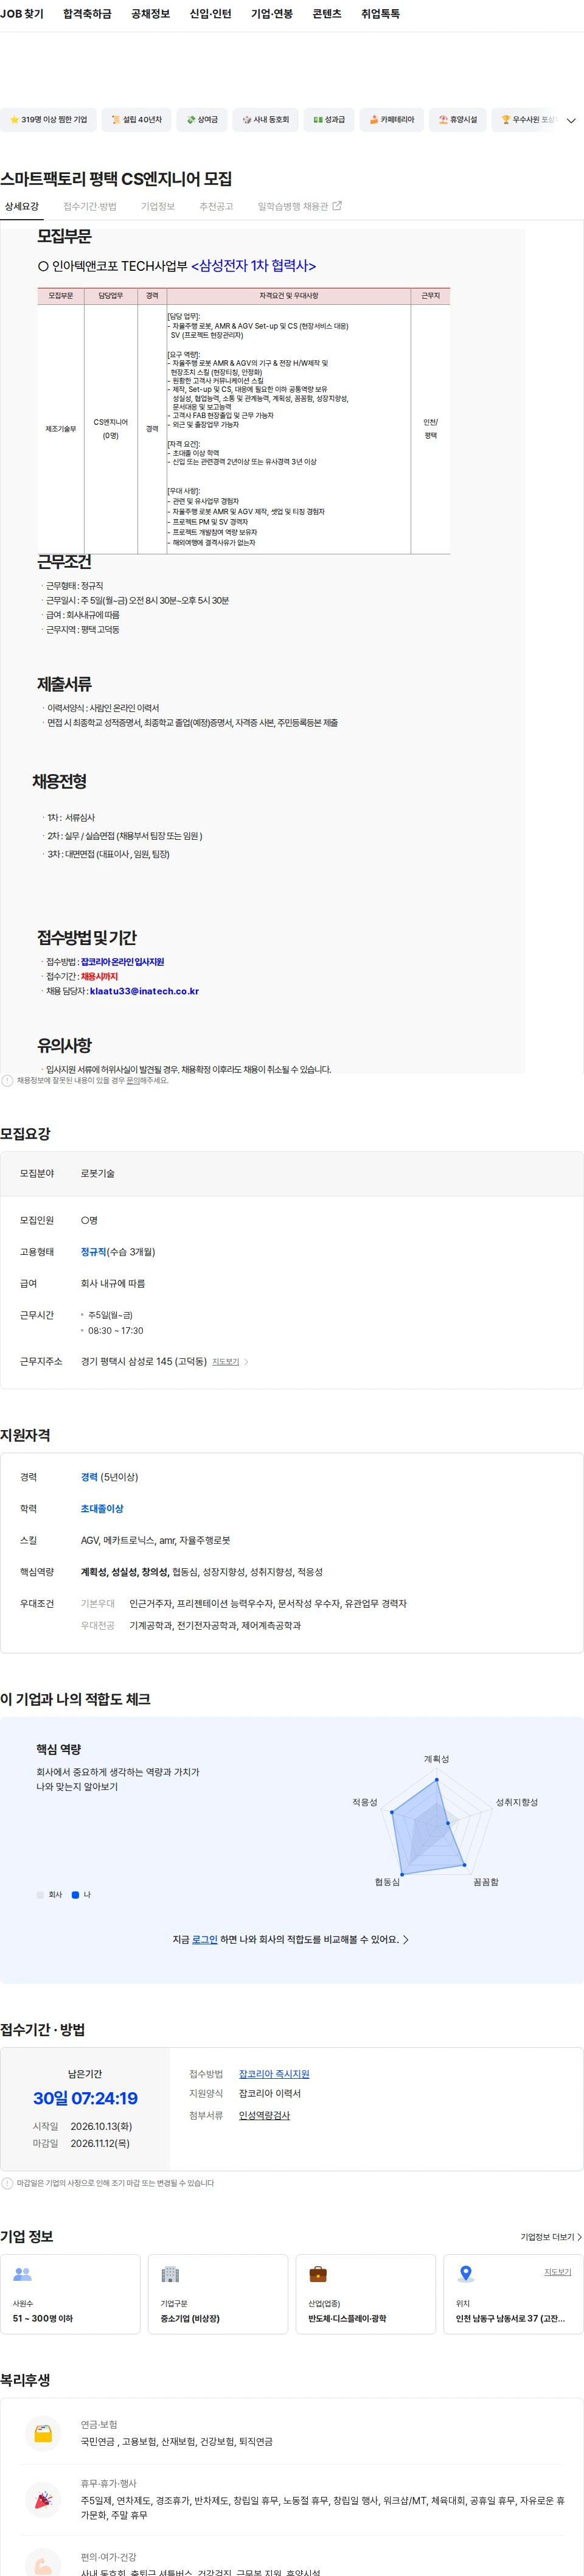
Task: Click the 회사 legend dot
Action: pos(40,1895)
